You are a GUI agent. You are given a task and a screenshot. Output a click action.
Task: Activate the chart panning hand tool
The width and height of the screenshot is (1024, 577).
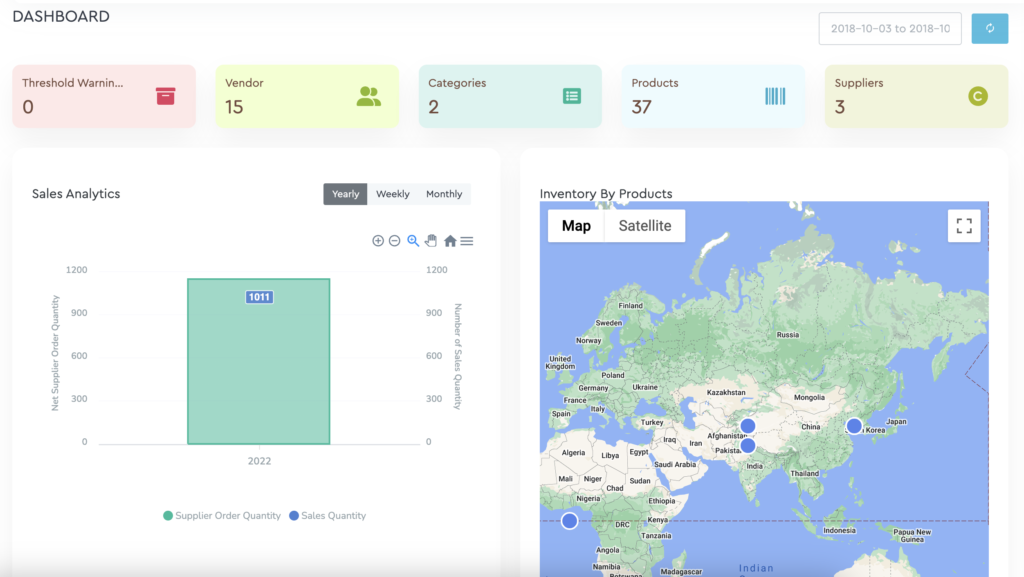[x=431, y=241]
